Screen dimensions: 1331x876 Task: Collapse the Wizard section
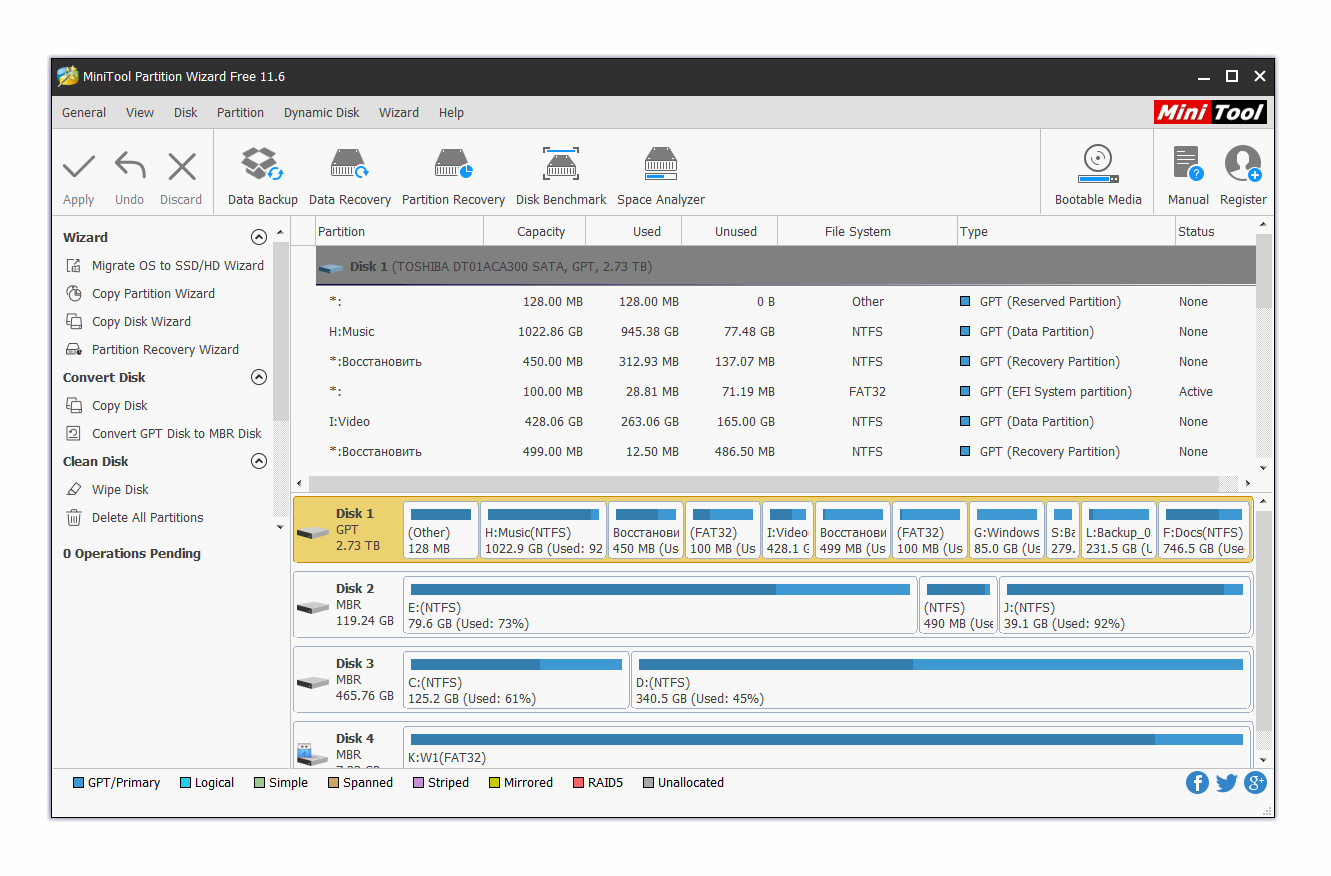(x=259, y=238)
